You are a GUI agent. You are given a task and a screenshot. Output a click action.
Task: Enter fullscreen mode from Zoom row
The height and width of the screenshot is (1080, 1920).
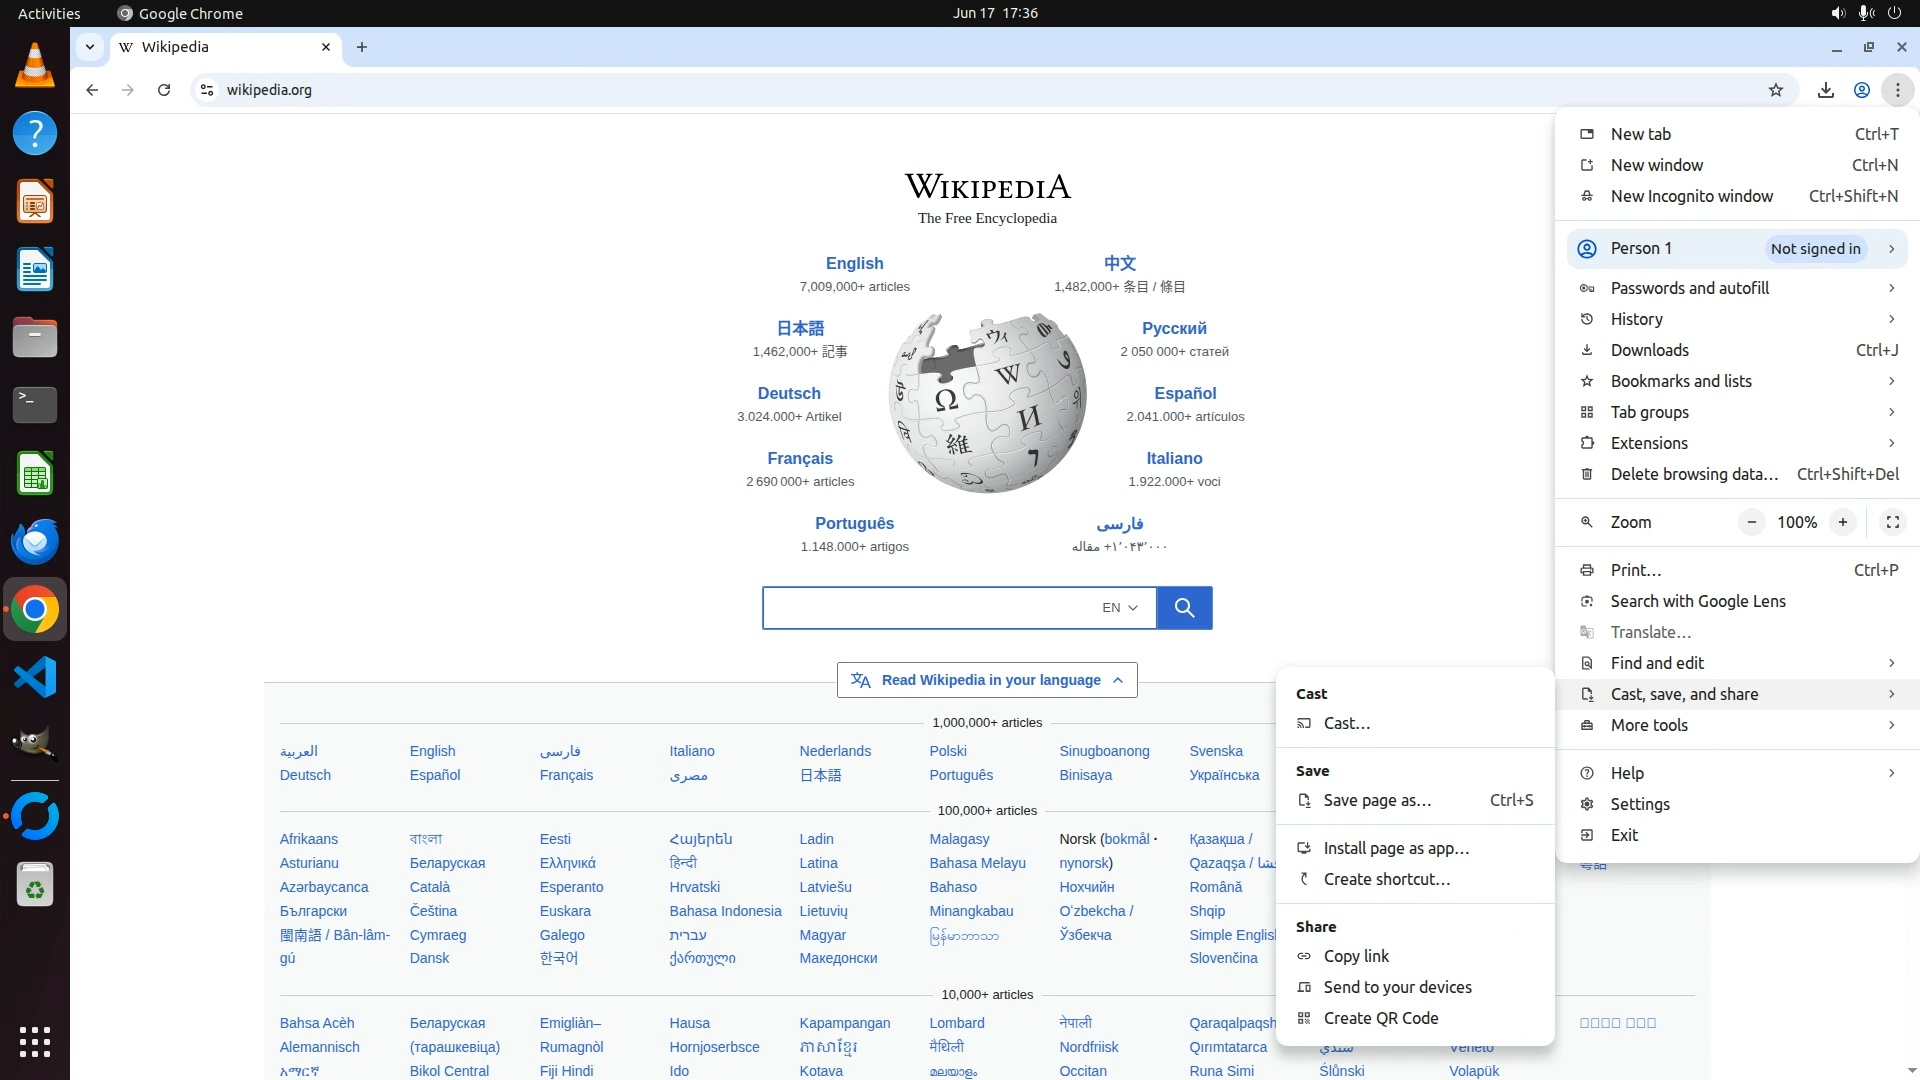click(x=1893, y=522)
